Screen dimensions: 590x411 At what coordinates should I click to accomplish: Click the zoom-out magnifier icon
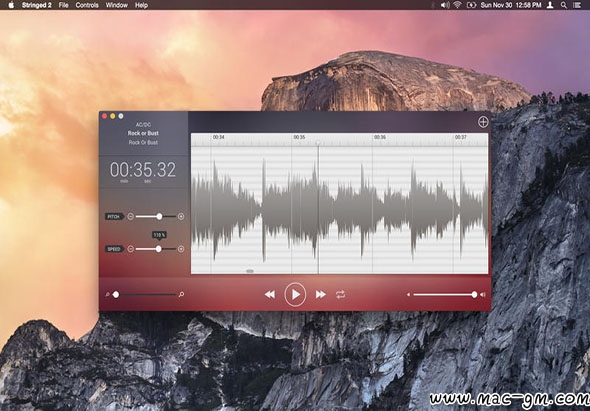(108, 295)
